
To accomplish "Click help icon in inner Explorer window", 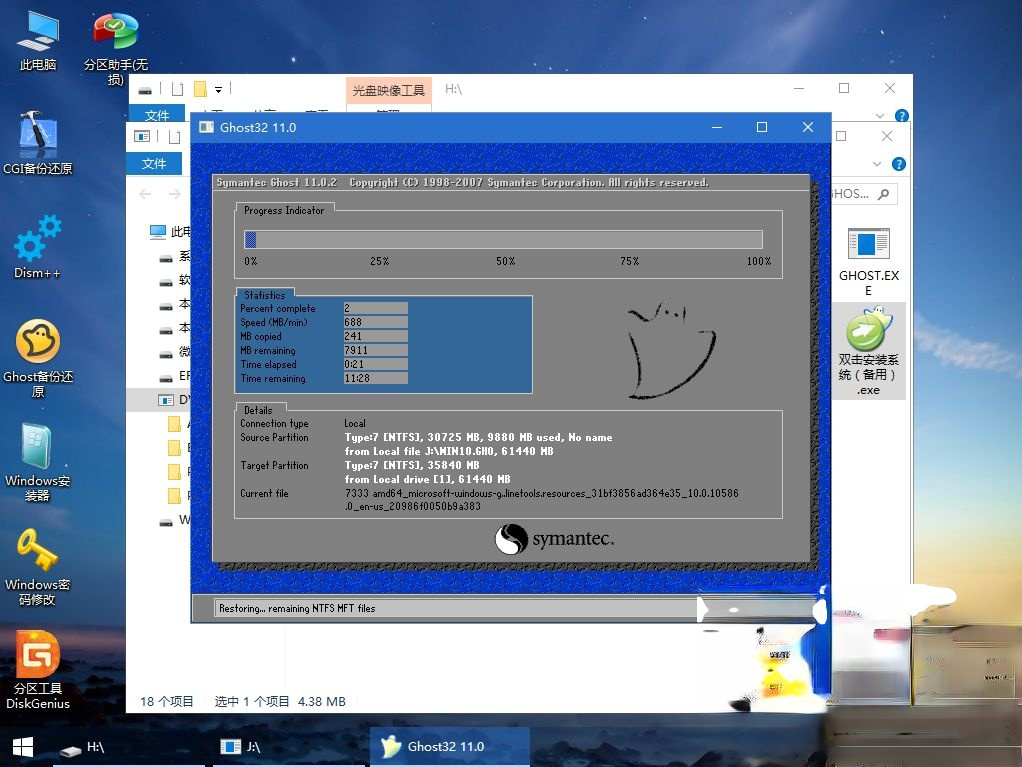I will point(898,164).
